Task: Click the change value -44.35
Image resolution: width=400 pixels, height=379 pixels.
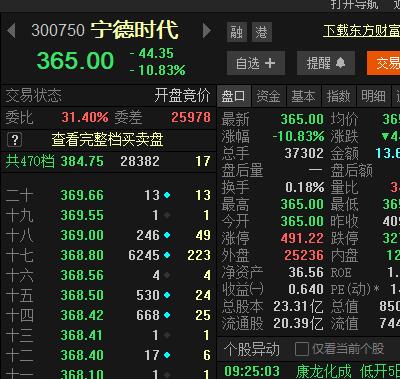Action: tap(152, 53)
